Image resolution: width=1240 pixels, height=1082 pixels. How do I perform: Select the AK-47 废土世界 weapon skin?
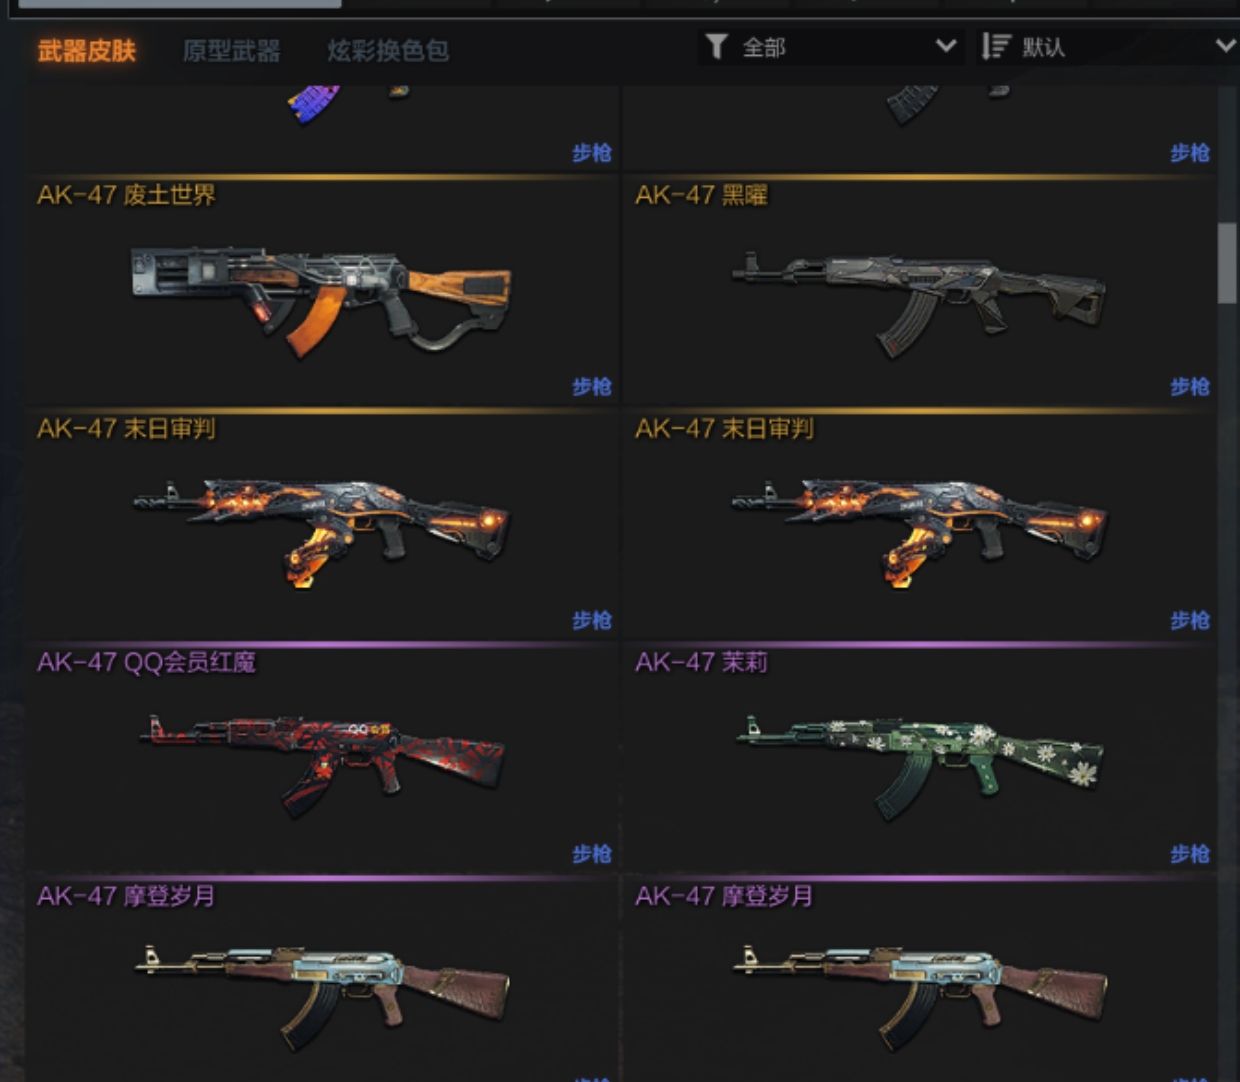(322, 289)
